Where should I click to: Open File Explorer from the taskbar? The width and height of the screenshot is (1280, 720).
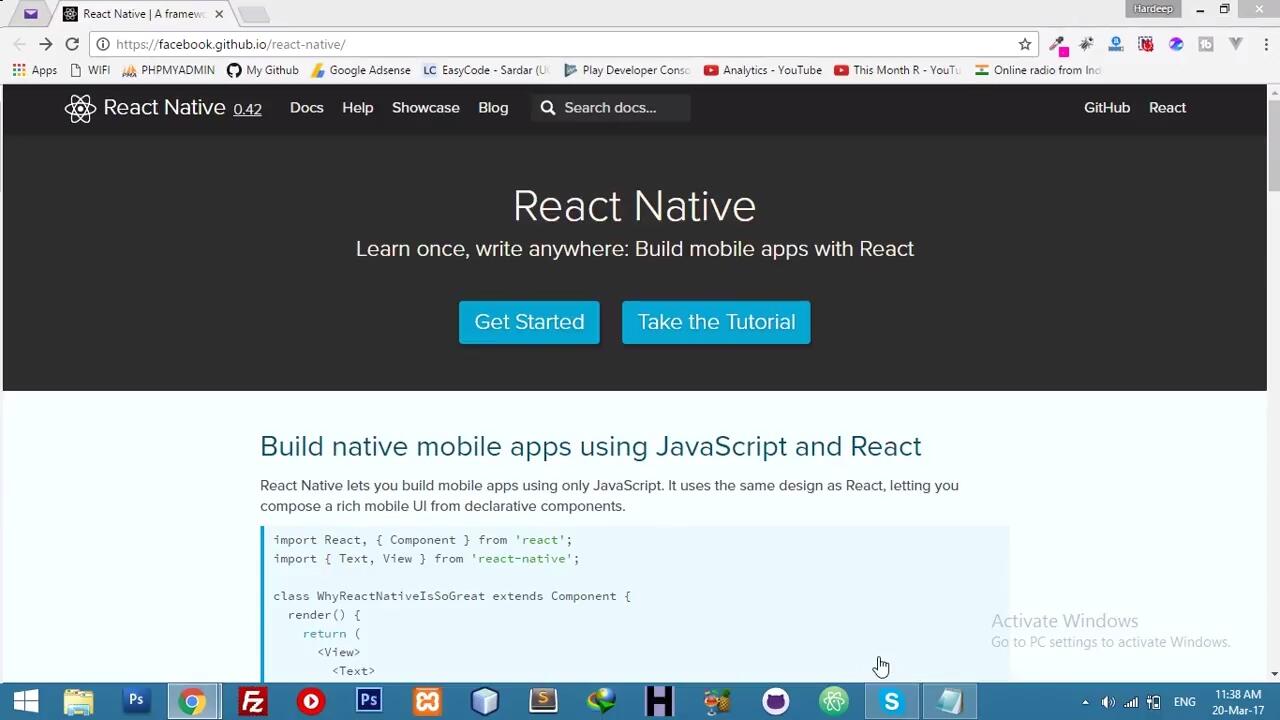tap(78, 701)
